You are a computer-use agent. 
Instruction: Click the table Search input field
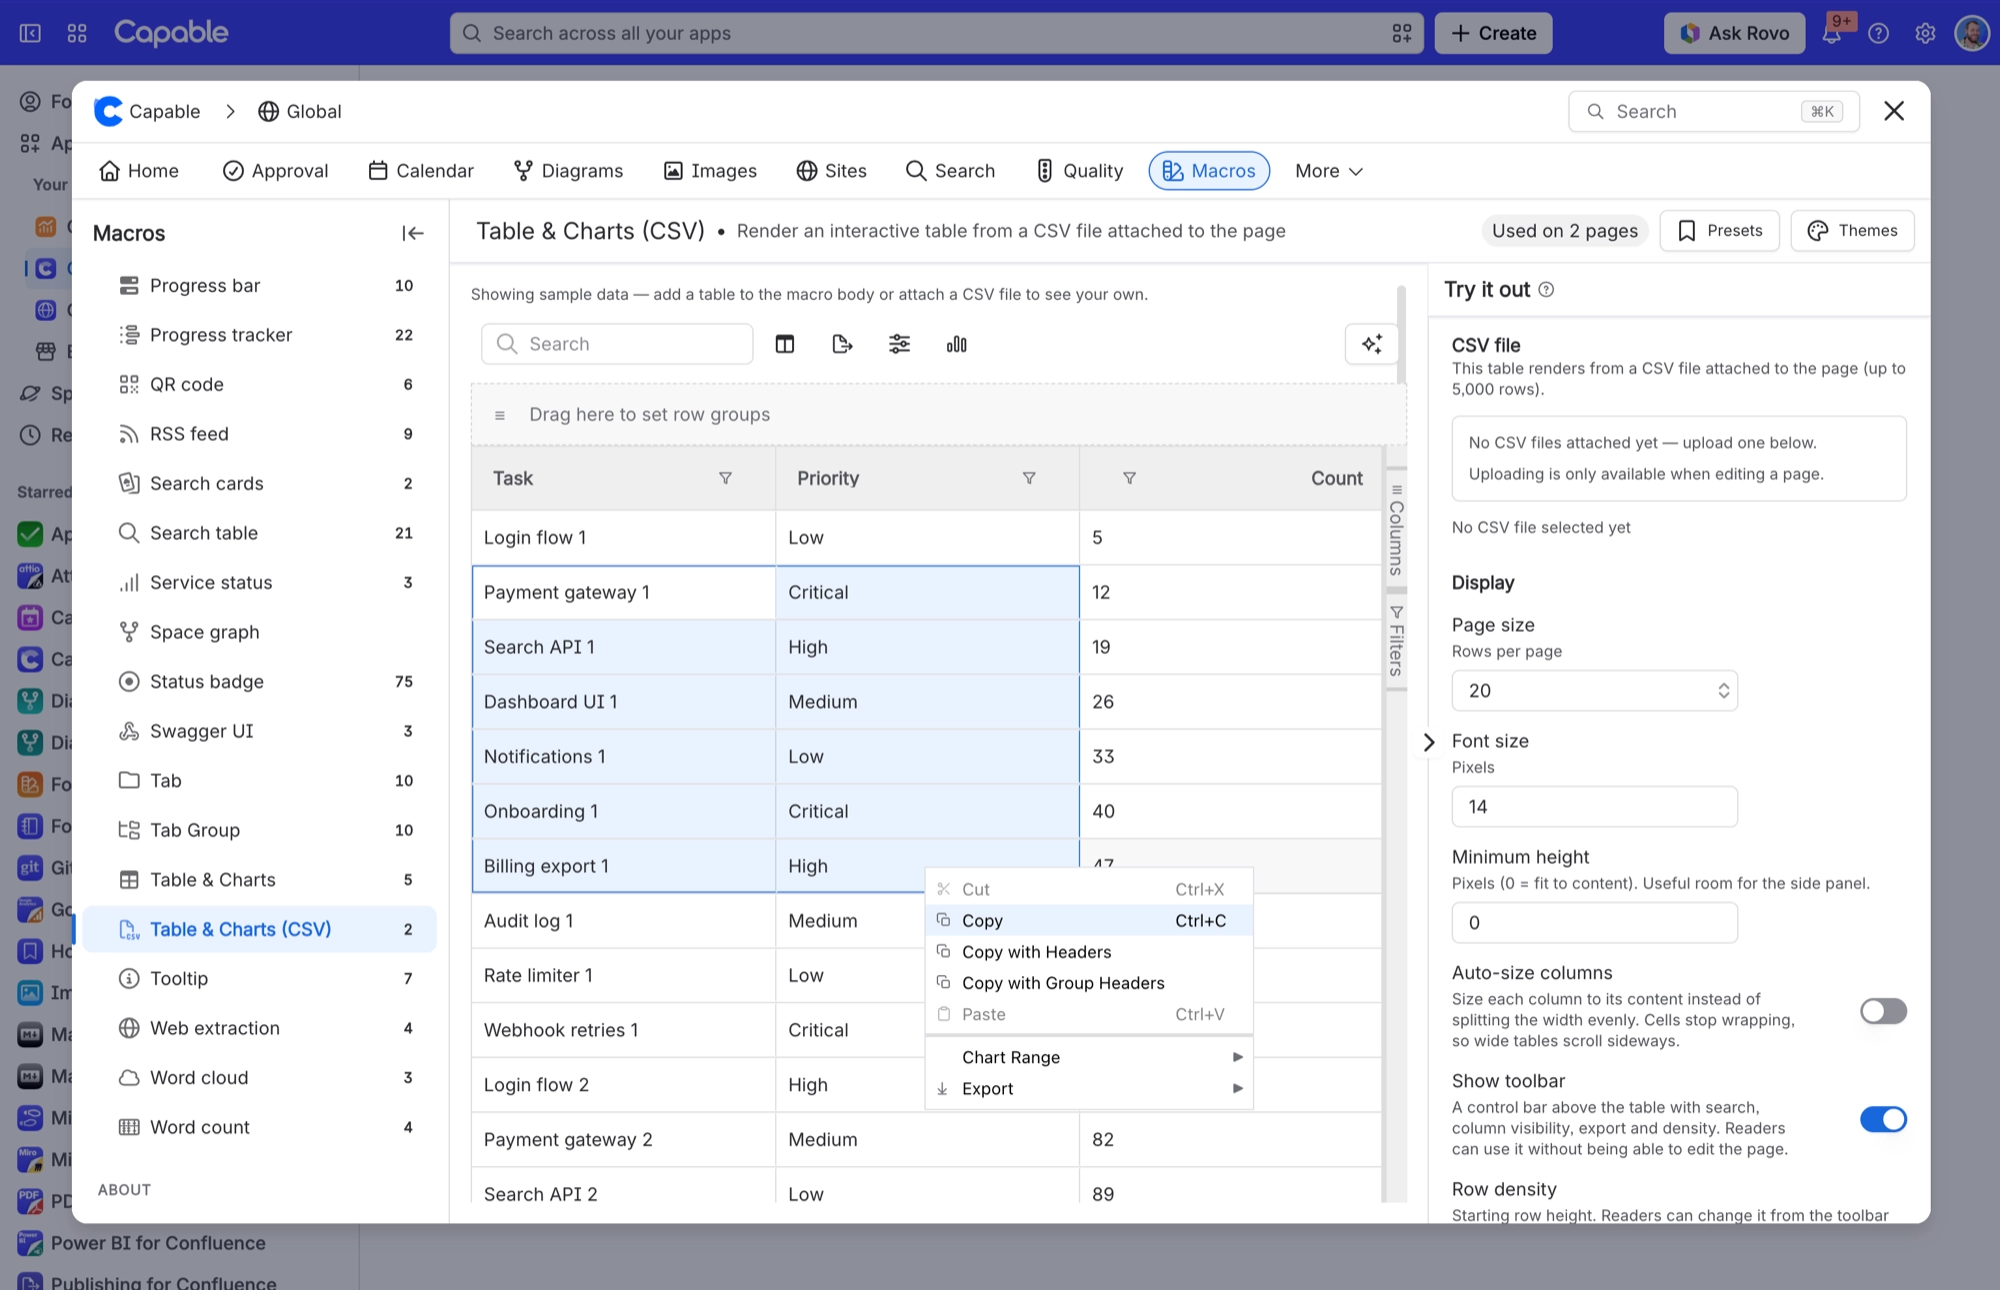click(617, 344)
